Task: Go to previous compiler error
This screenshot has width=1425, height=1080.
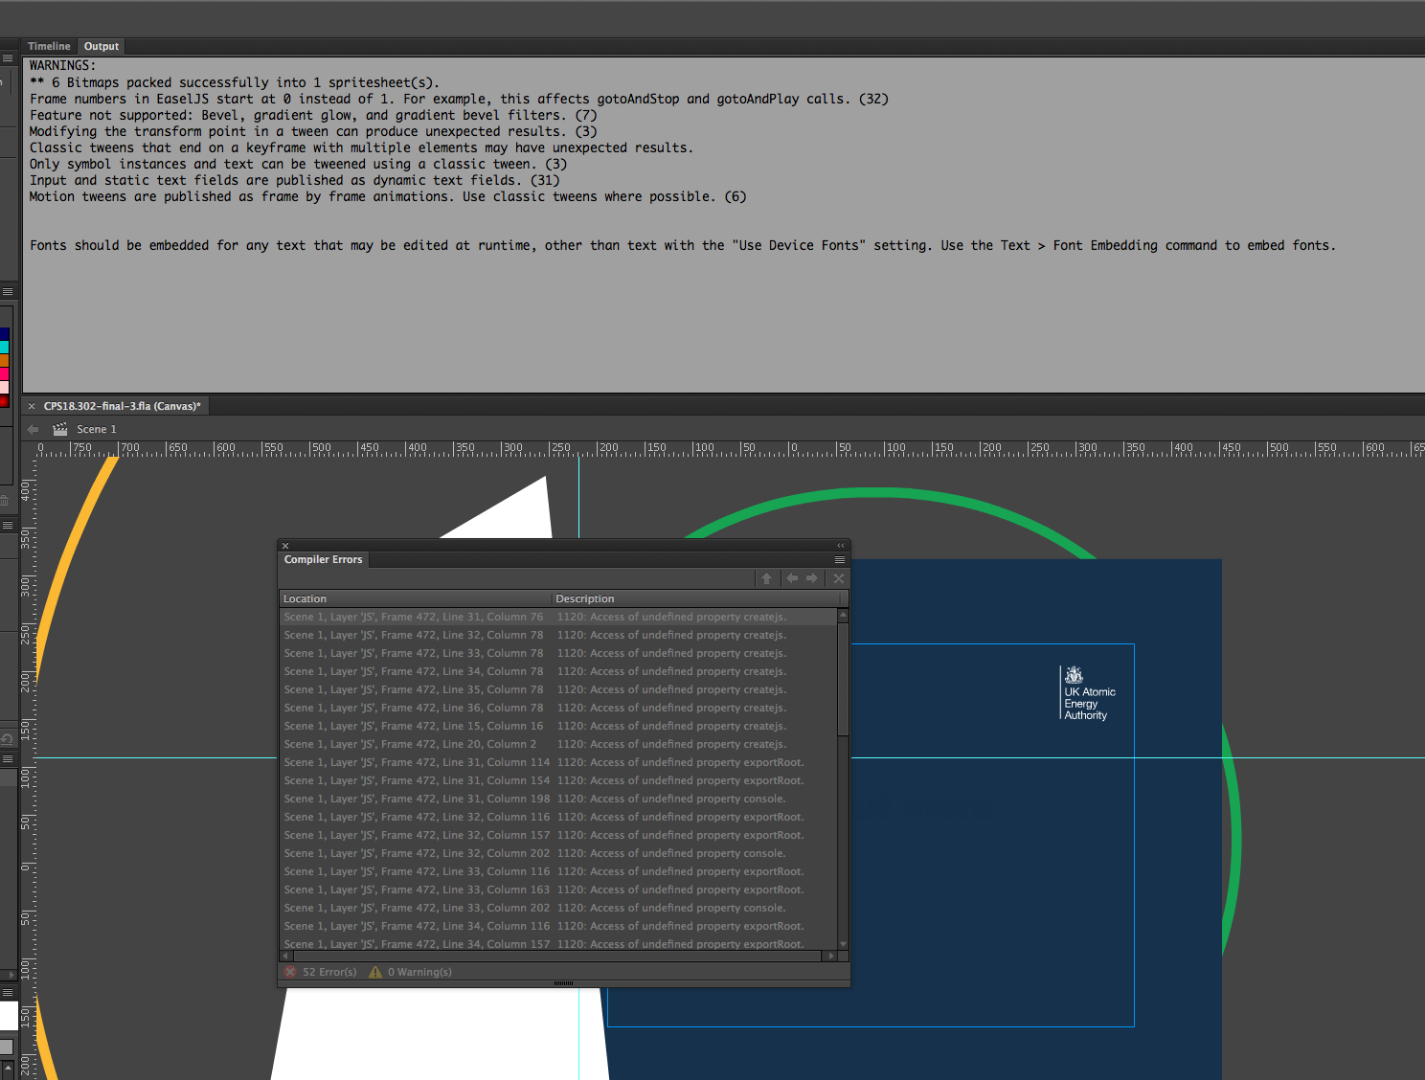Action: (x=792, y=579)
